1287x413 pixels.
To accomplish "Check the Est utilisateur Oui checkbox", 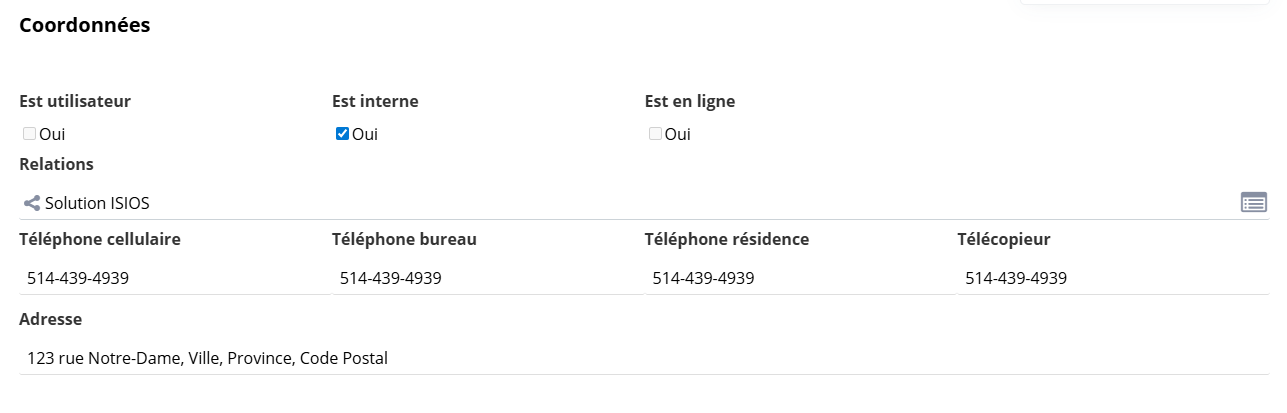I will click(29, 133).
